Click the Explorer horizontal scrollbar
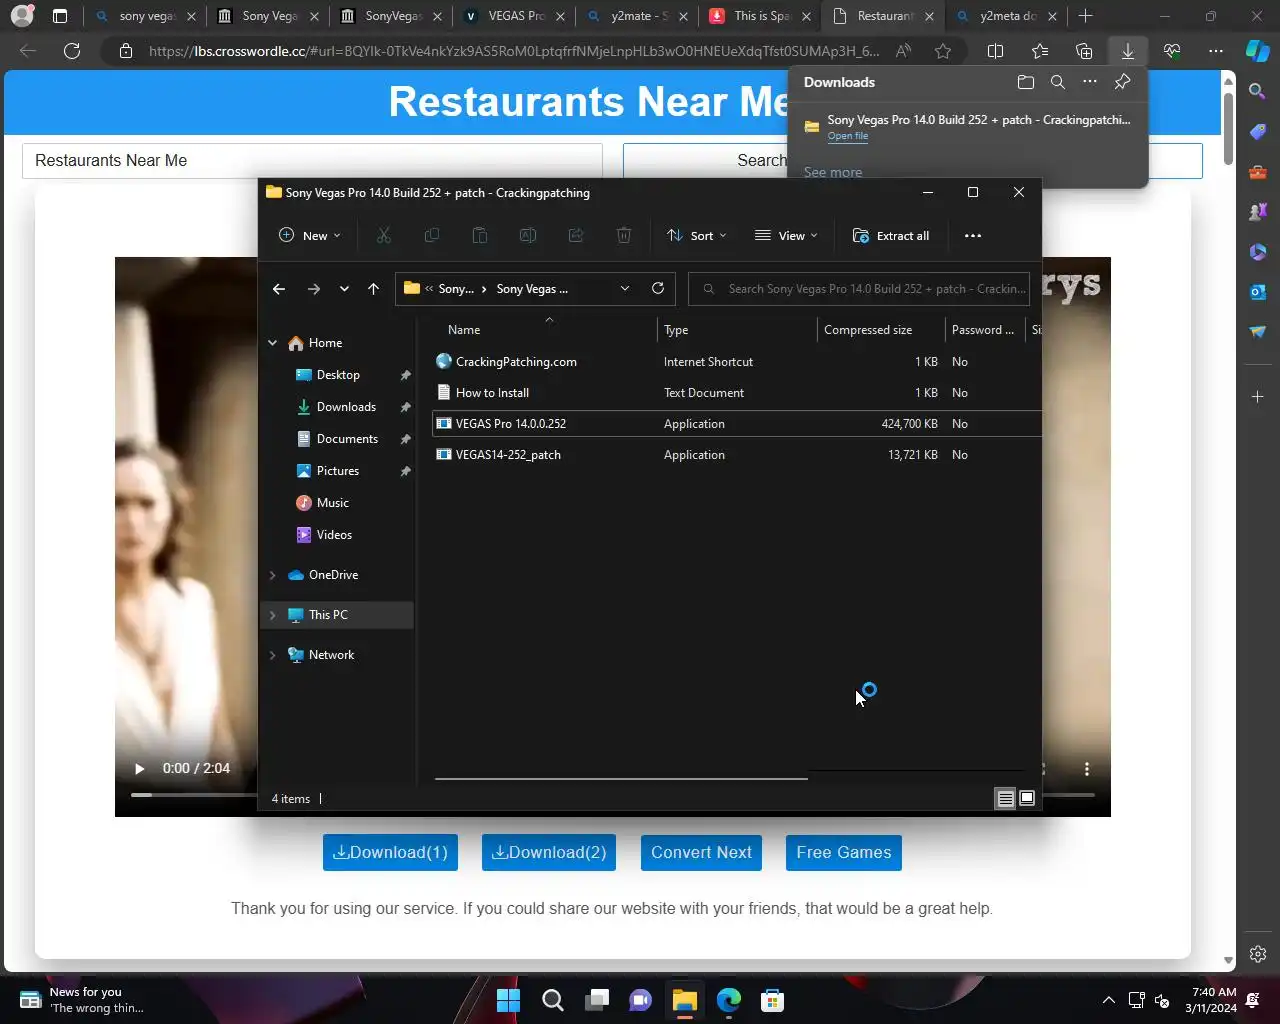This screenshot has height=1024, width=1280. tap(621, 778)
